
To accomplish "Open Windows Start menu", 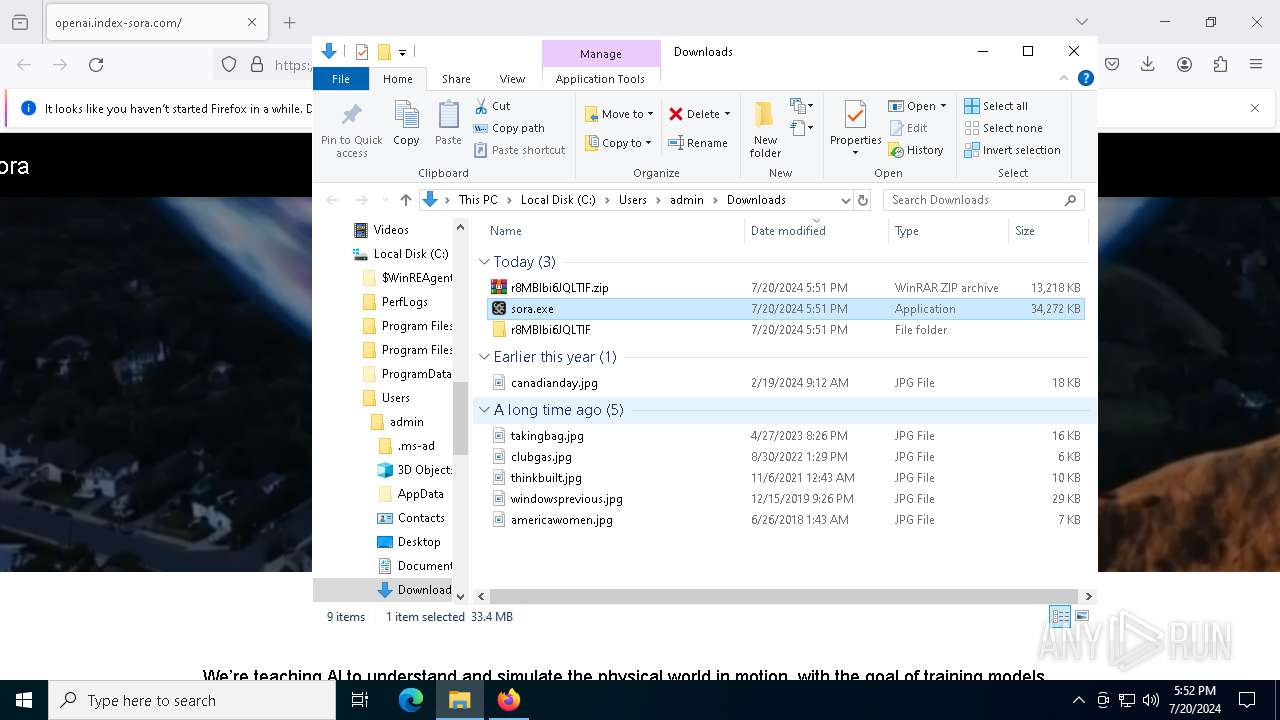I will (24, 700).
